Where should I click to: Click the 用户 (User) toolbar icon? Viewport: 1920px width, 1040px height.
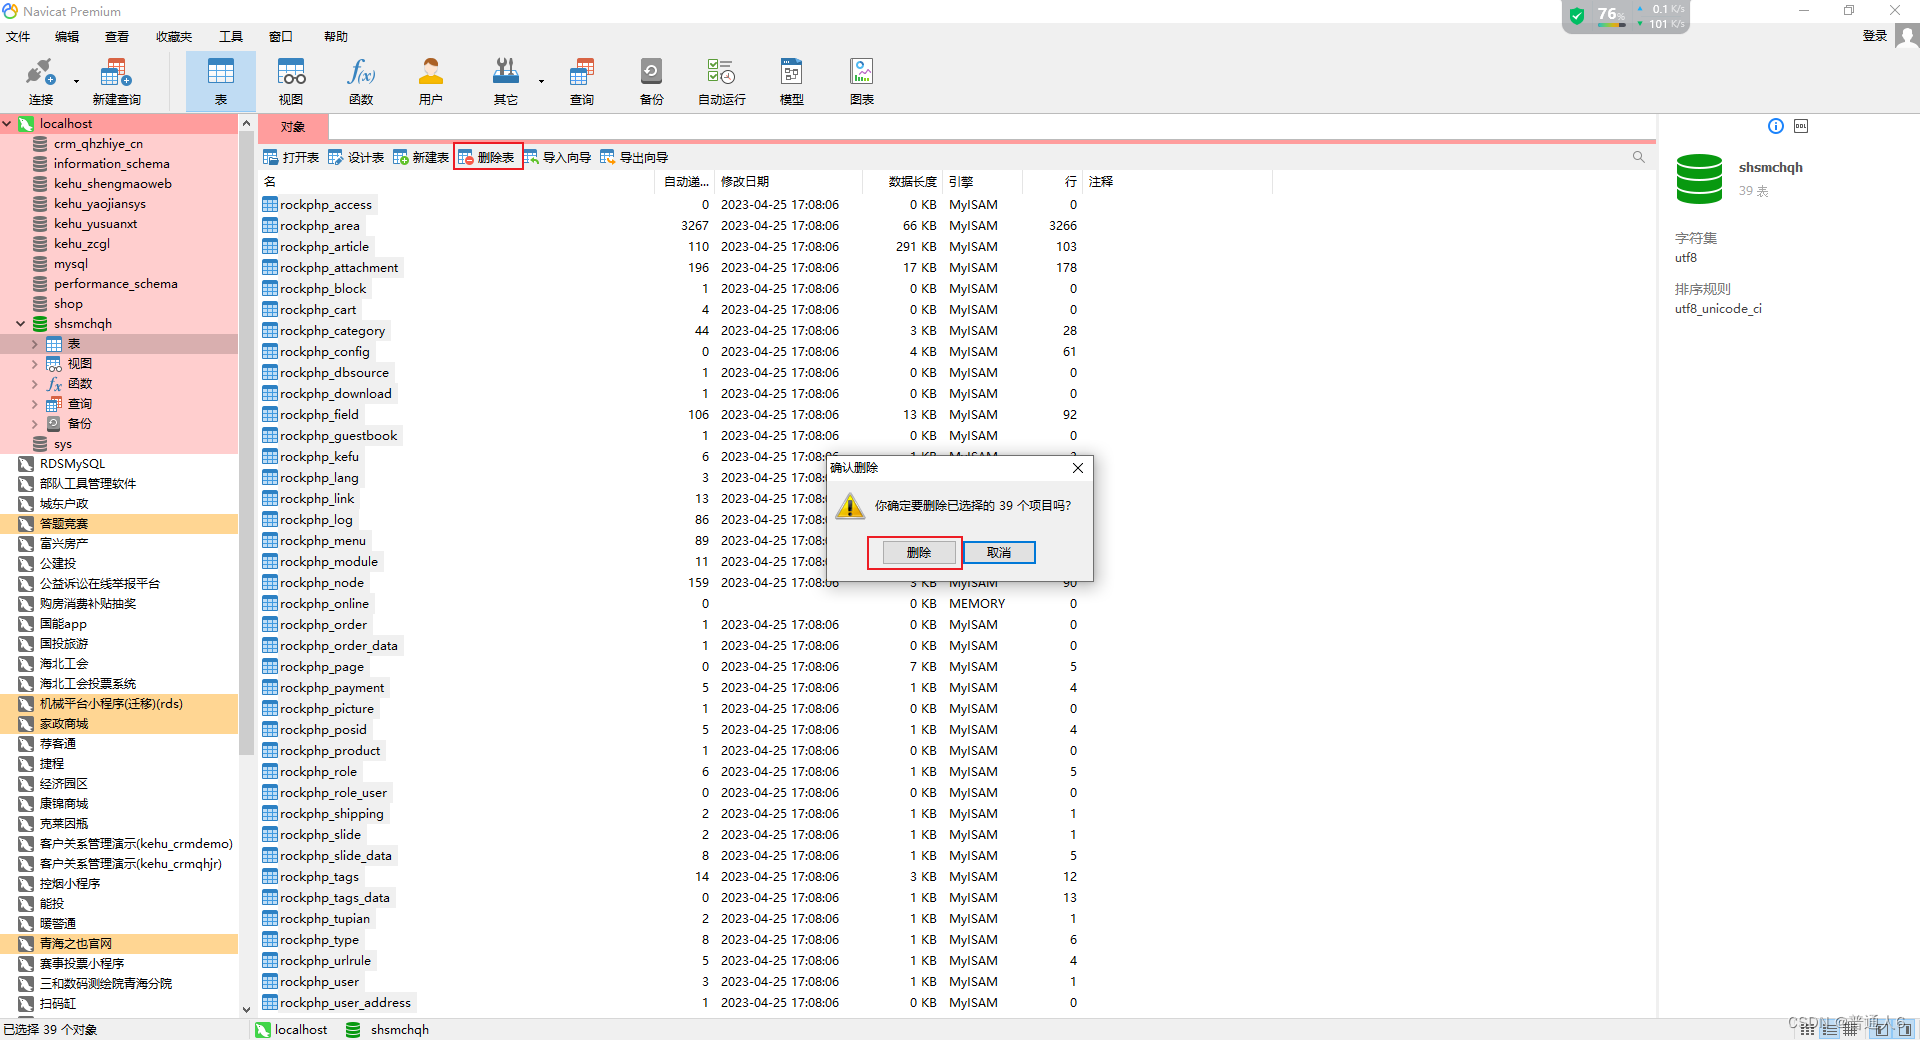431,81
